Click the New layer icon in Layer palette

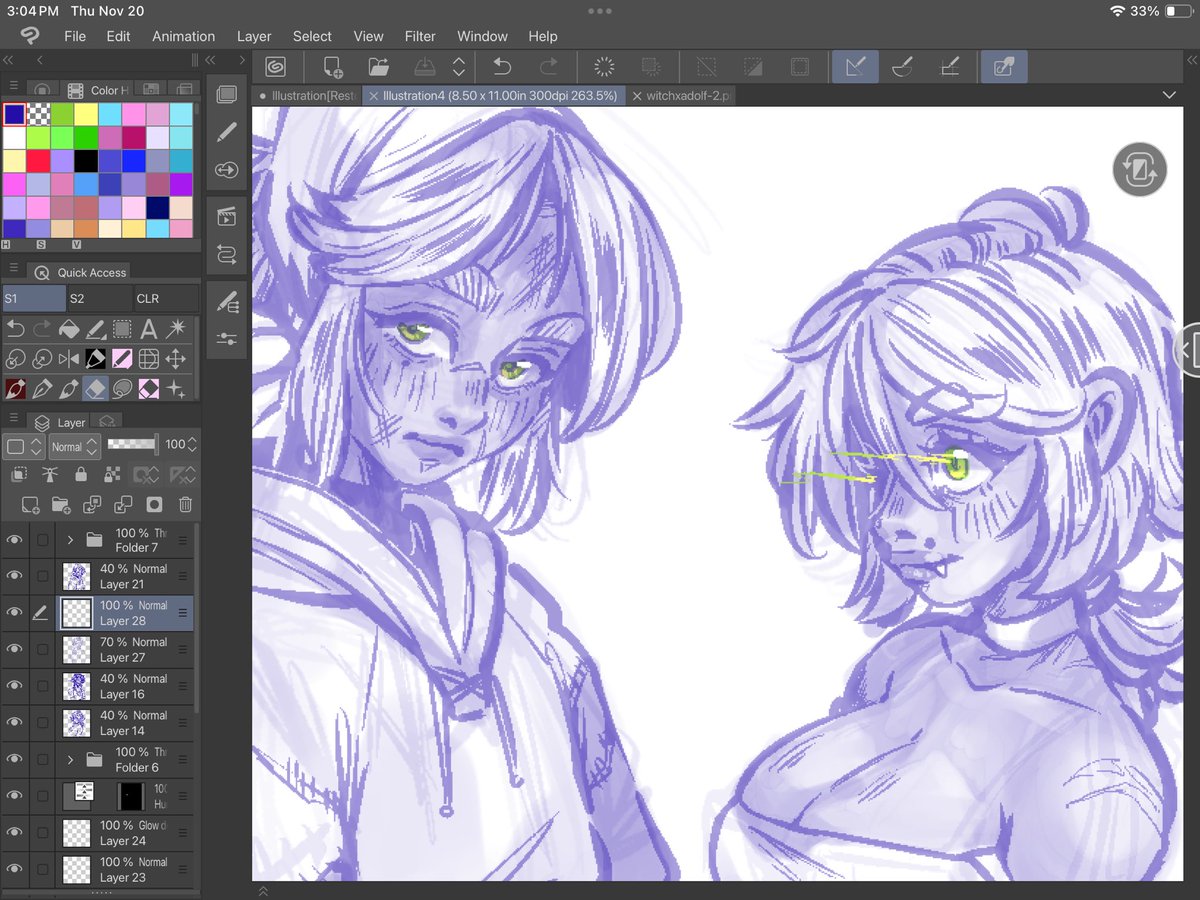pos(29,505)
